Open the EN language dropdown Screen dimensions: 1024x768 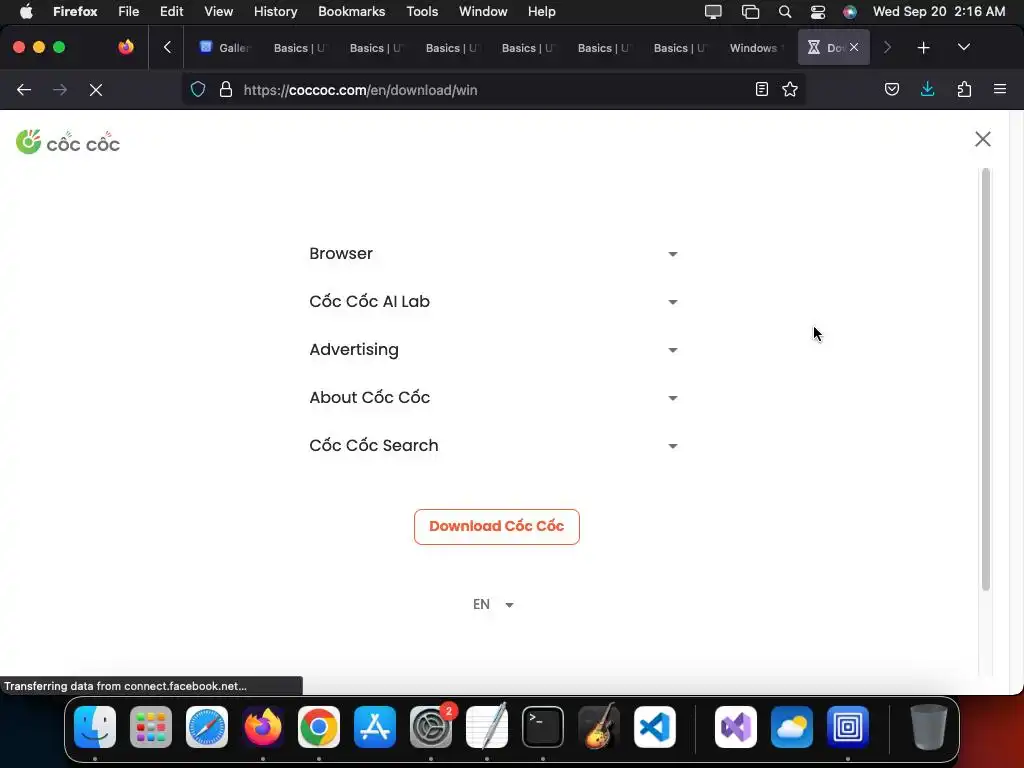point(493,604)
